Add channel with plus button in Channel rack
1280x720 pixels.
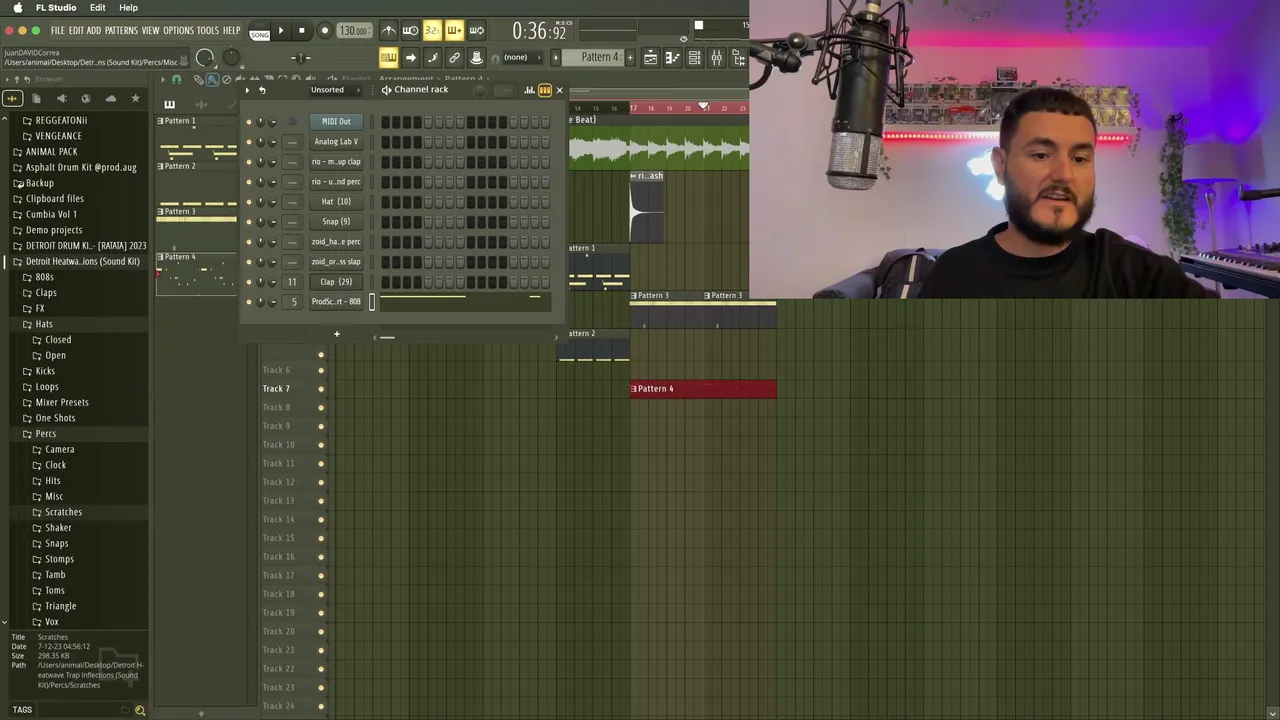coord(337,334)
